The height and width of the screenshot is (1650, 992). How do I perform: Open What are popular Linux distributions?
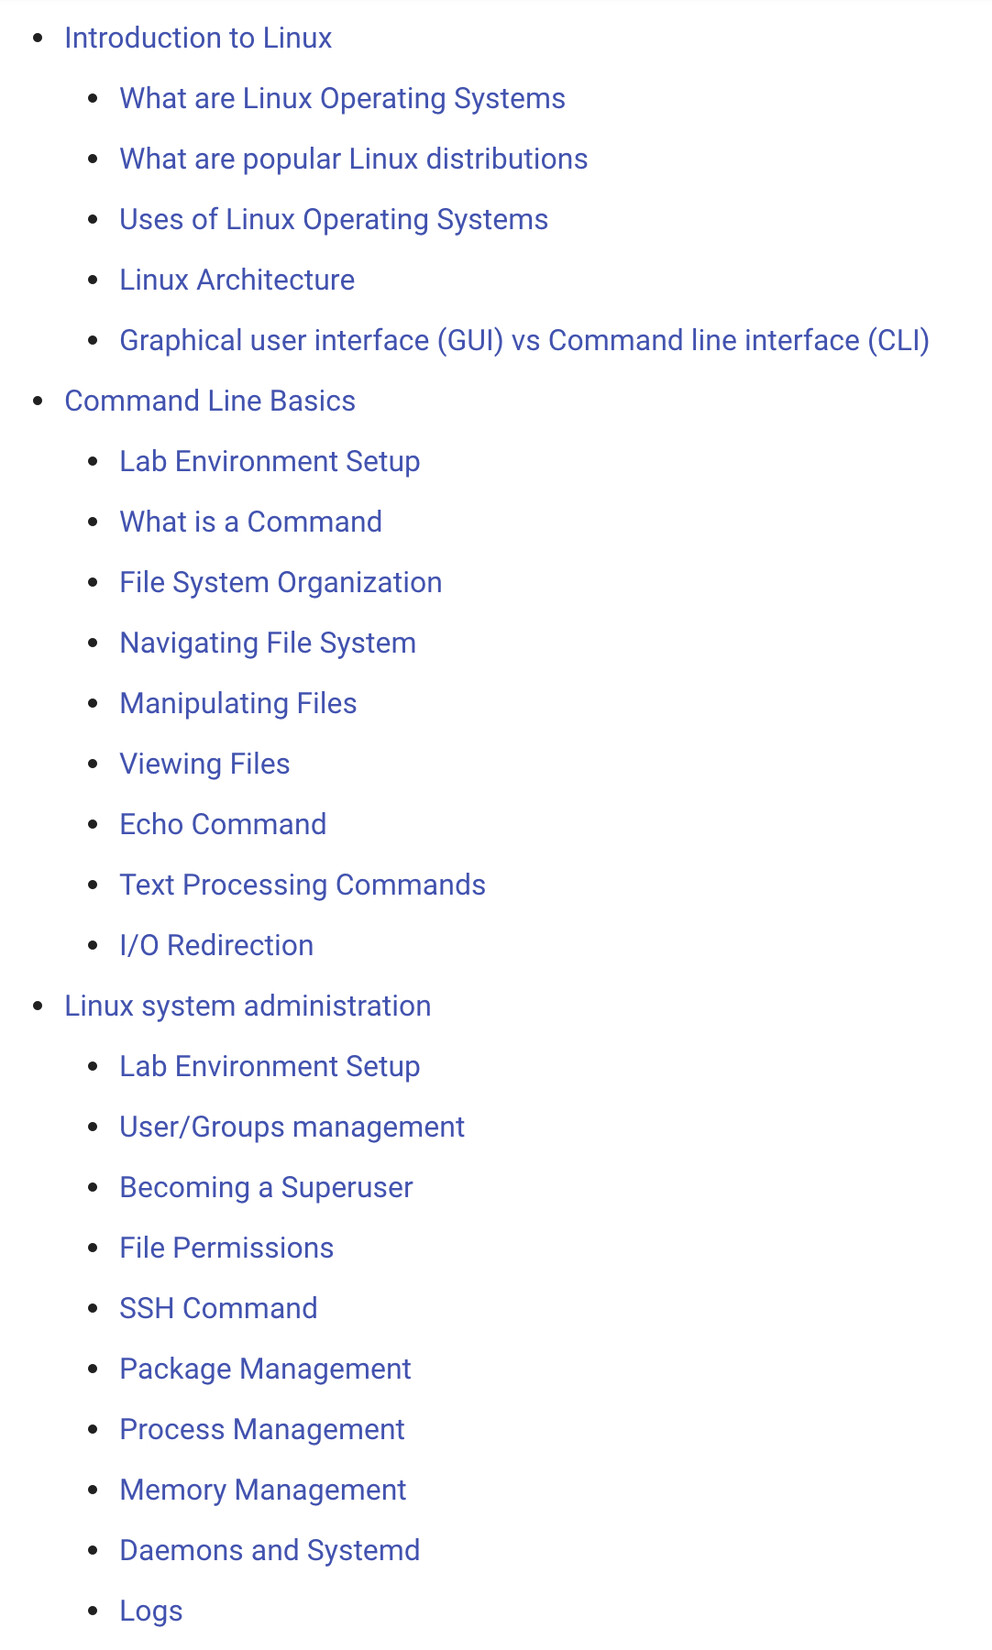click(353, 159)
